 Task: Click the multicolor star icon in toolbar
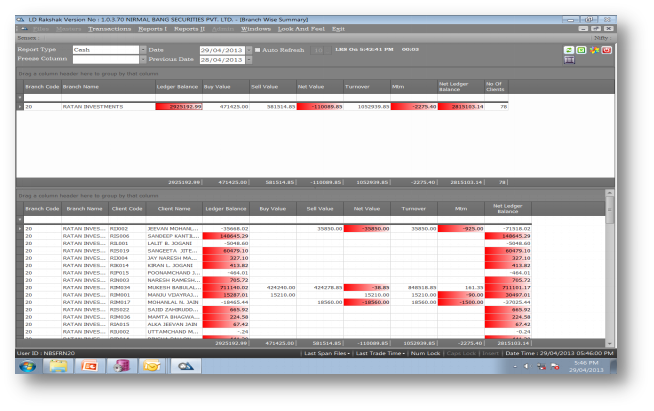[593, 49]
